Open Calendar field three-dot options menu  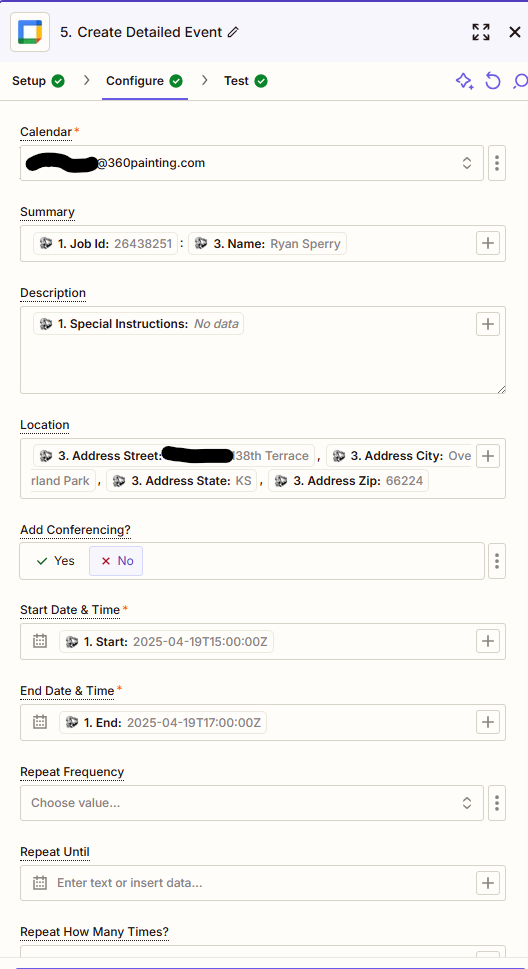pos(497,163)
